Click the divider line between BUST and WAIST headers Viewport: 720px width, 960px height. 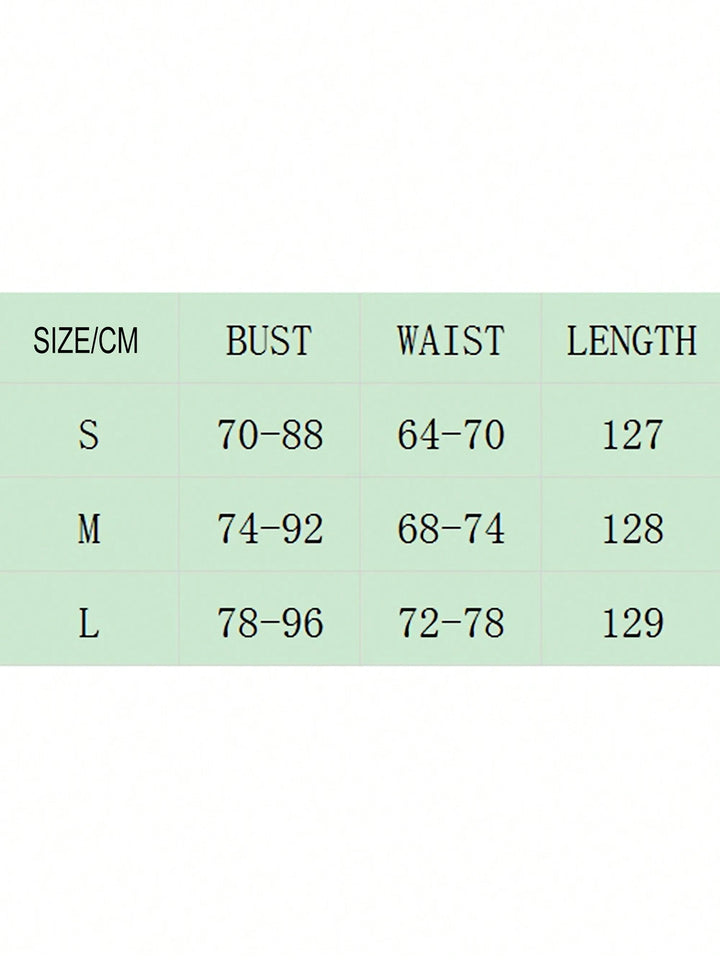point(360,341)
